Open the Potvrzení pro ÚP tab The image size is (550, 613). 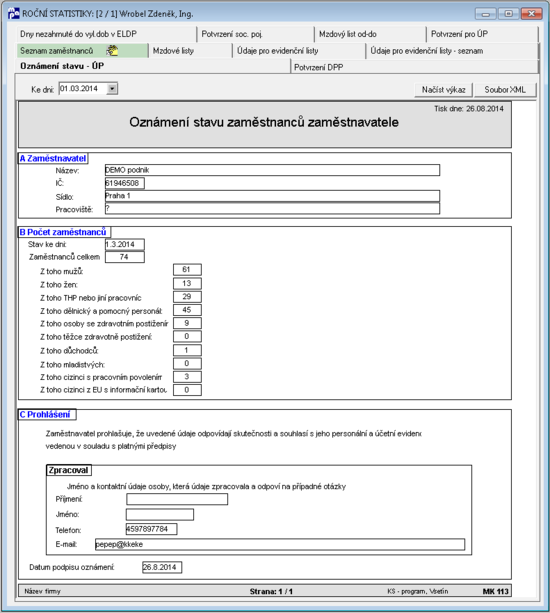pos(482,34)
